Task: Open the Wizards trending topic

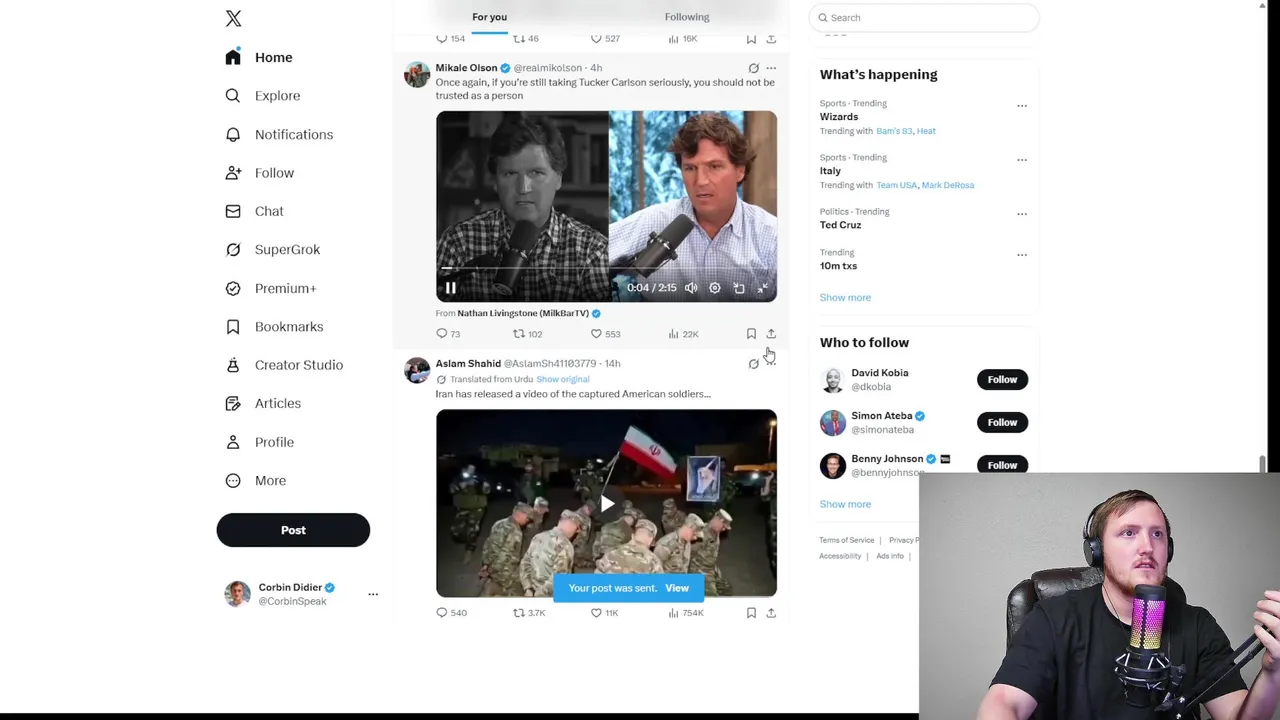Action: (839, 117)
